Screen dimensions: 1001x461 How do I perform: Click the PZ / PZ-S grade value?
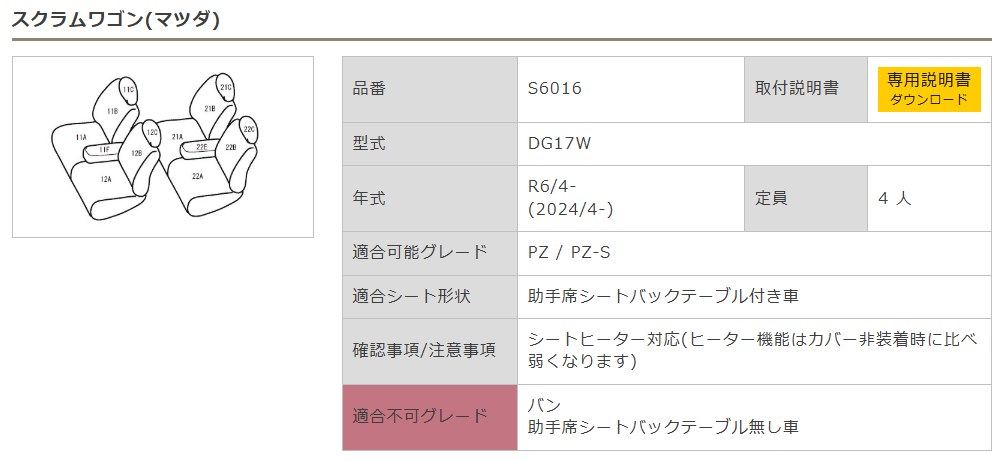569,252
